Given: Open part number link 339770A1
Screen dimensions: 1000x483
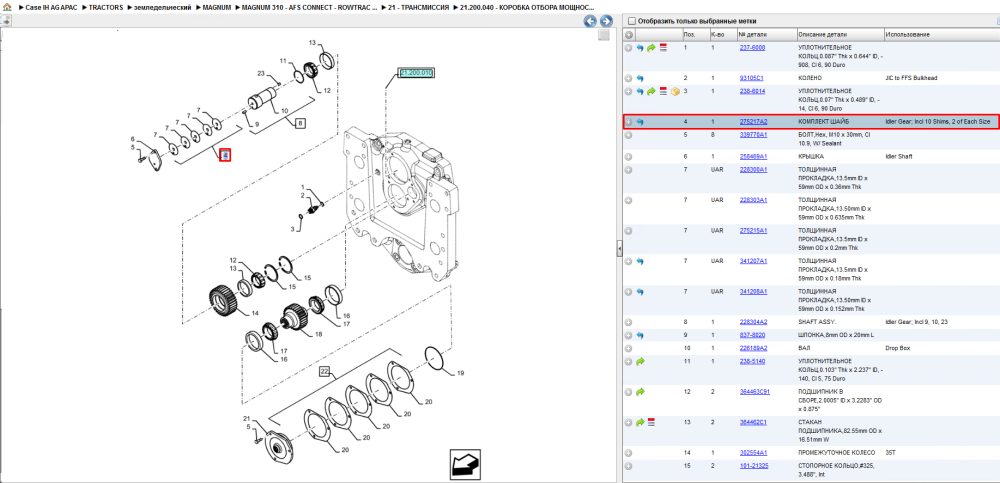Looking at the screenshot, I should [x=753, y=135].
